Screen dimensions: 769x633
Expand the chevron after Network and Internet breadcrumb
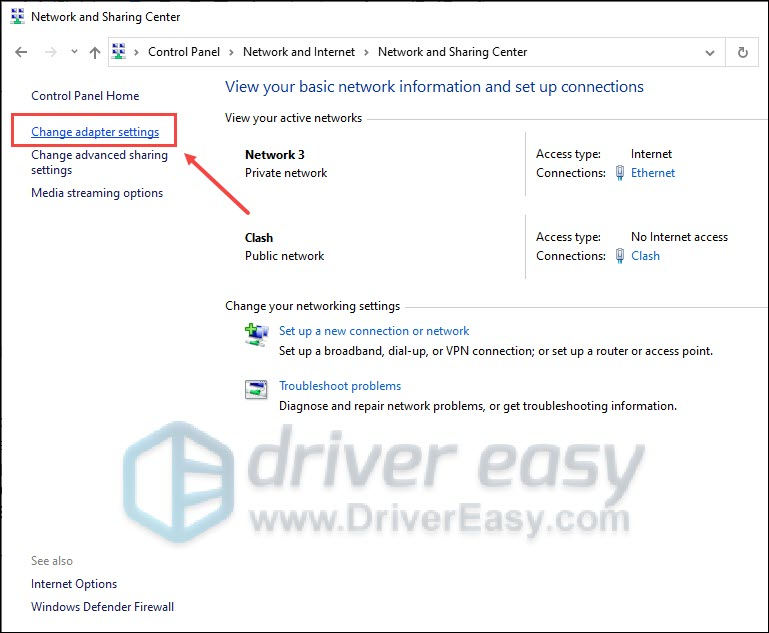click(x=368, y=52)
